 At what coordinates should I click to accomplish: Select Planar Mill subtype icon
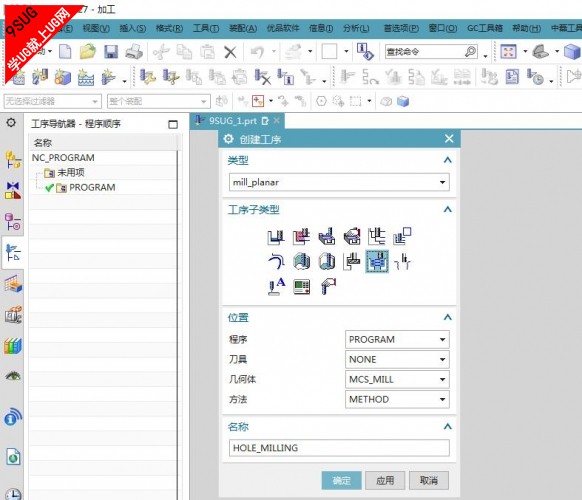click(x=377, y=236)
